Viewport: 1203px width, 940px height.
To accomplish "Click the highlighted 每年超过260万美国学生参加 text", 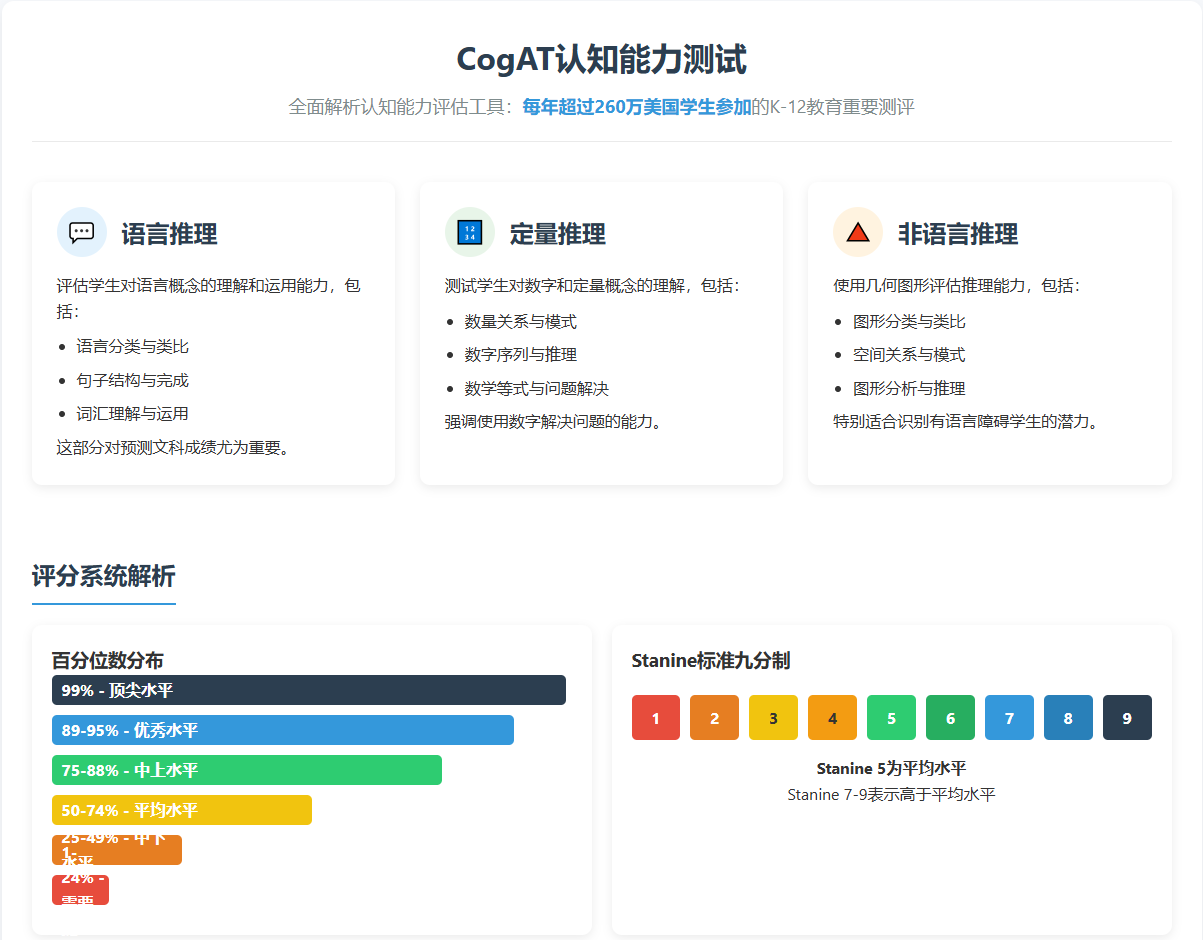I will tap(636, 107).
